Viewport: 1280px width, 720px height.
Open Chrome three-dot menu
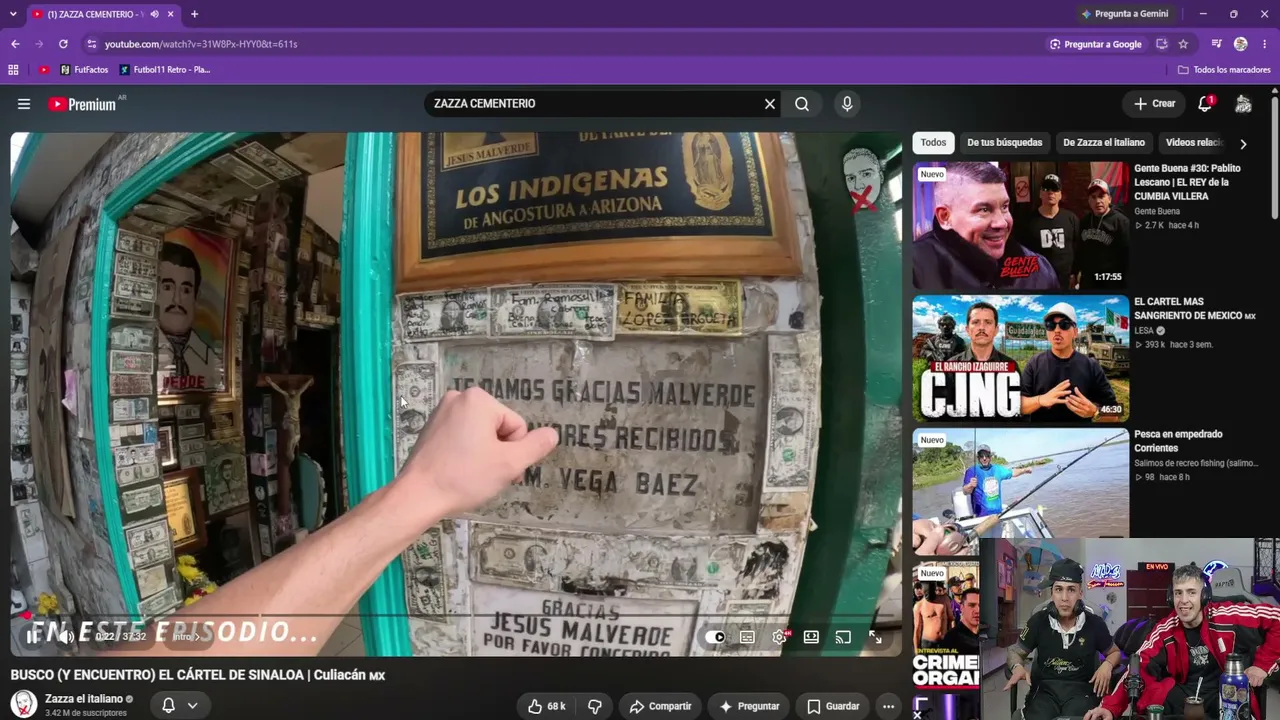[1265, 44]
